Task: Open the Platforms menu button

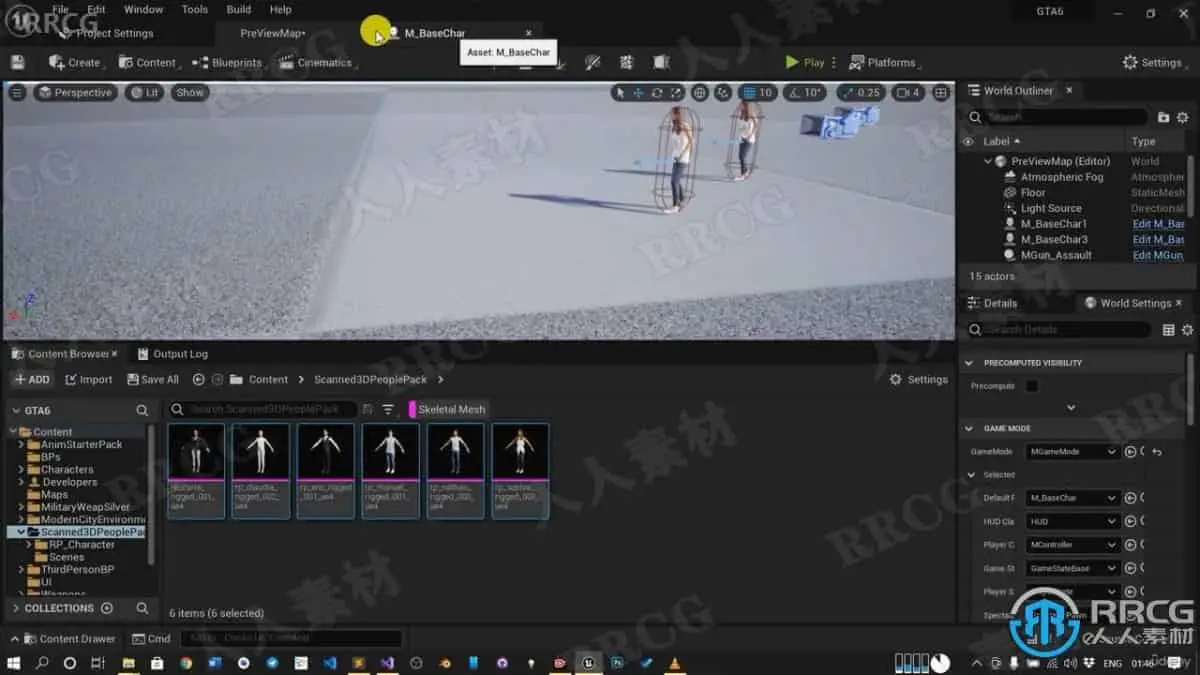Action: (x=883, y=62)
